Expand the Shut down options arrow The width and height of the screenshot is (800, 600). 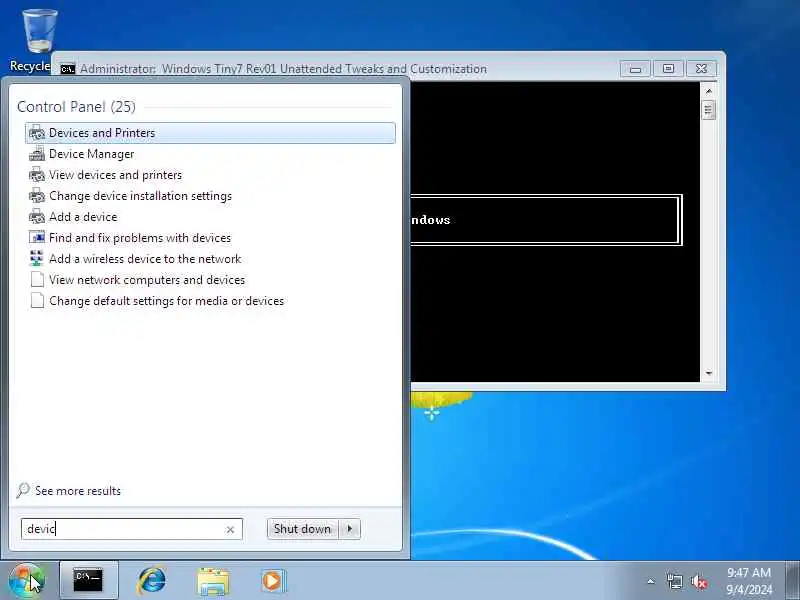(x=350, y=529)
